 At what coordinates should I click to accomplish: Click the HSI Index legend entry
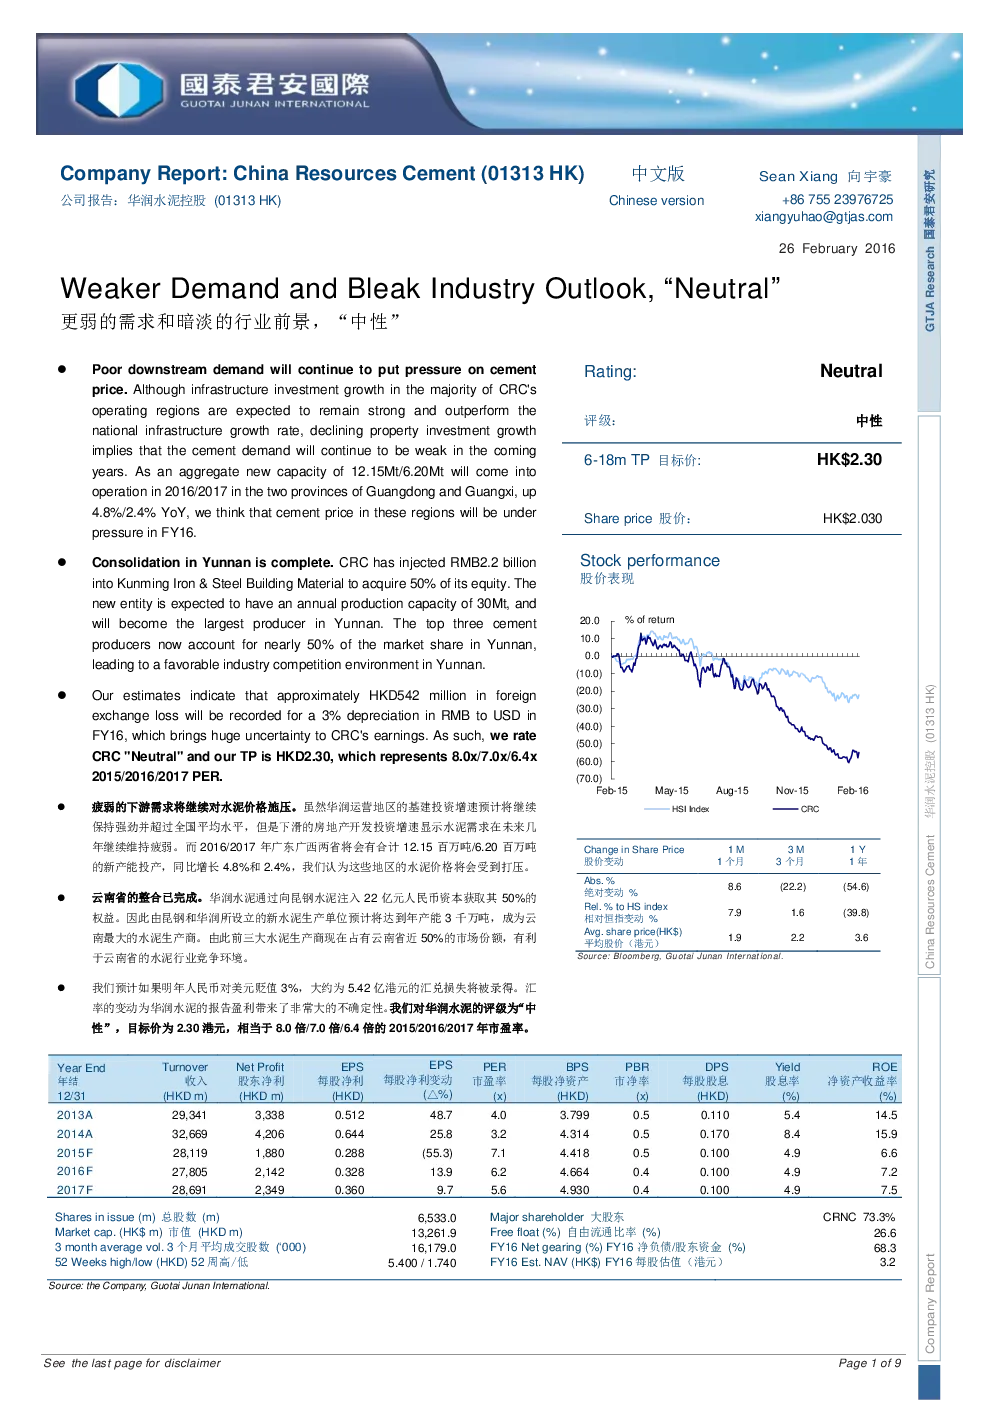[x=678, y=809]
